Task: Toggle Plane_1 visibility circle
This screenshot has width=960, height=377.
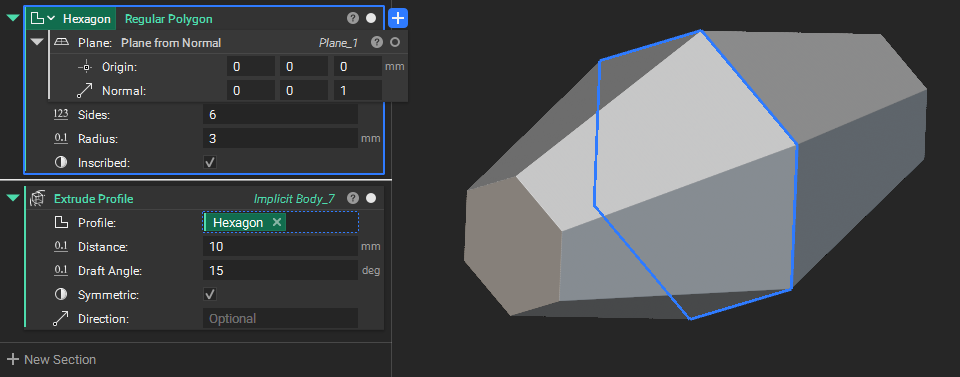Action: 395,42
